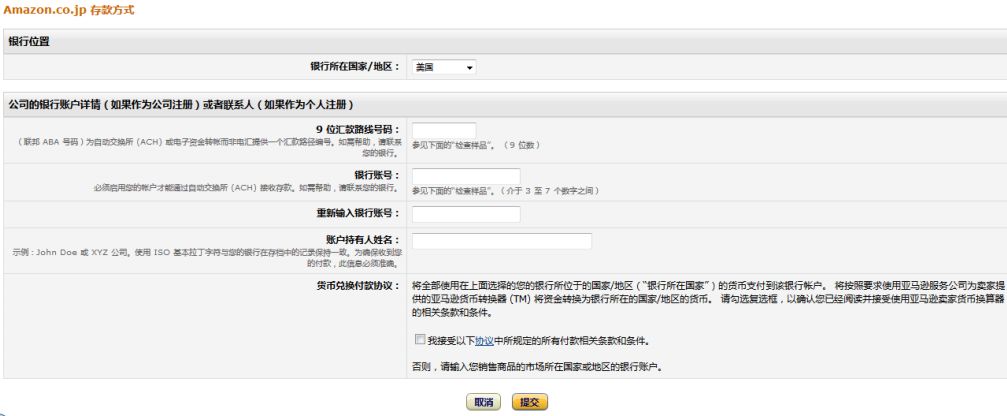Viewport: 1007px width, 416px height.
Task: Click the 银行位置 section header
Action: click(30, 42)
